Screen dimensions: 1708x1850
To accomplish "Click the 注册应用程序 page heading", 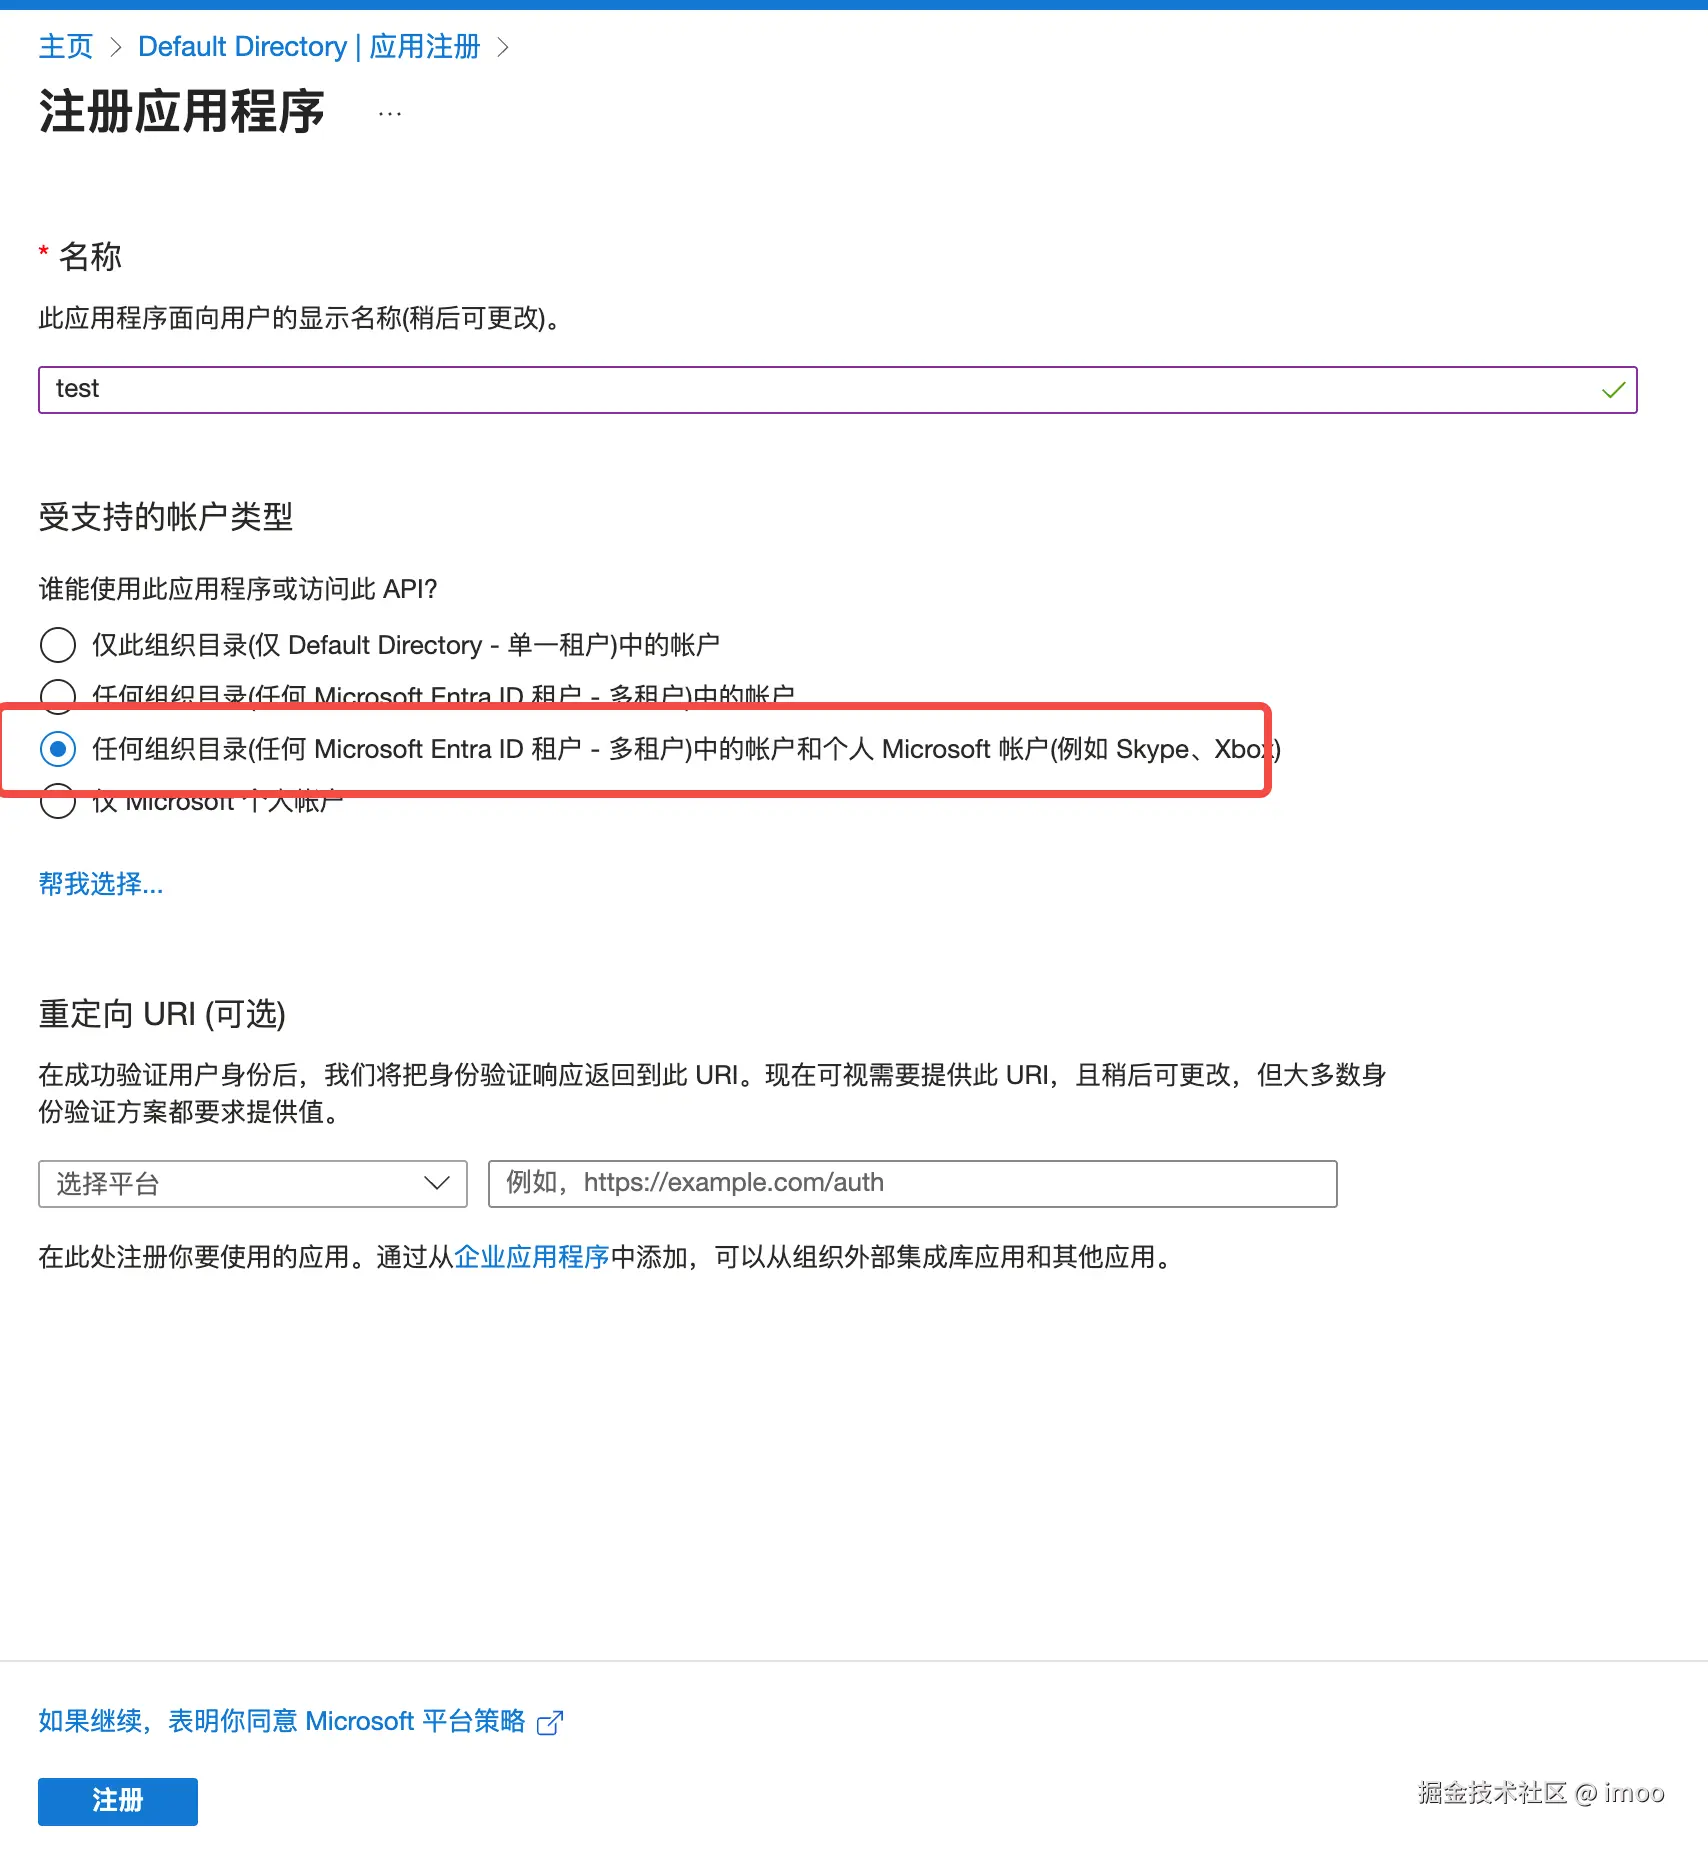I will click(x=182, y=112).
